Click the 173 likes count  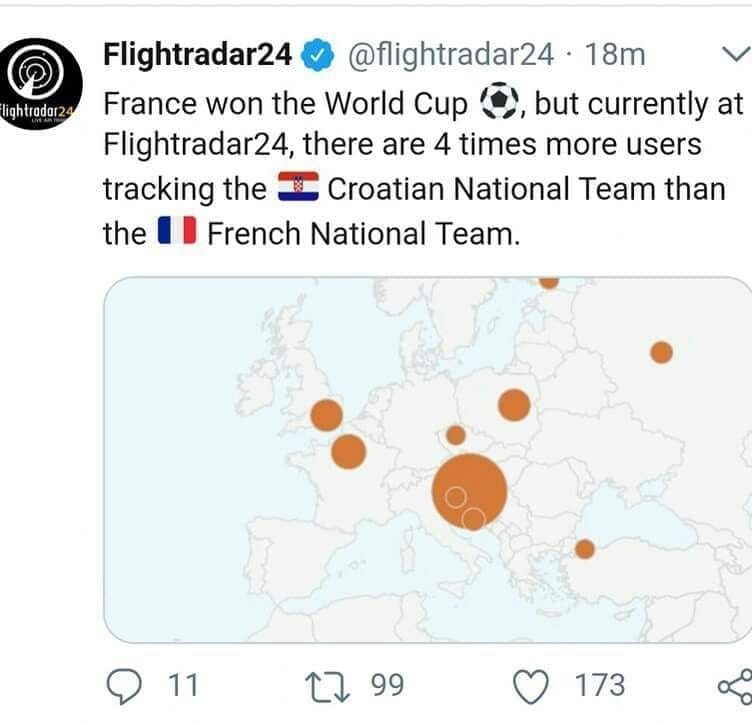(x=600, y=686)
